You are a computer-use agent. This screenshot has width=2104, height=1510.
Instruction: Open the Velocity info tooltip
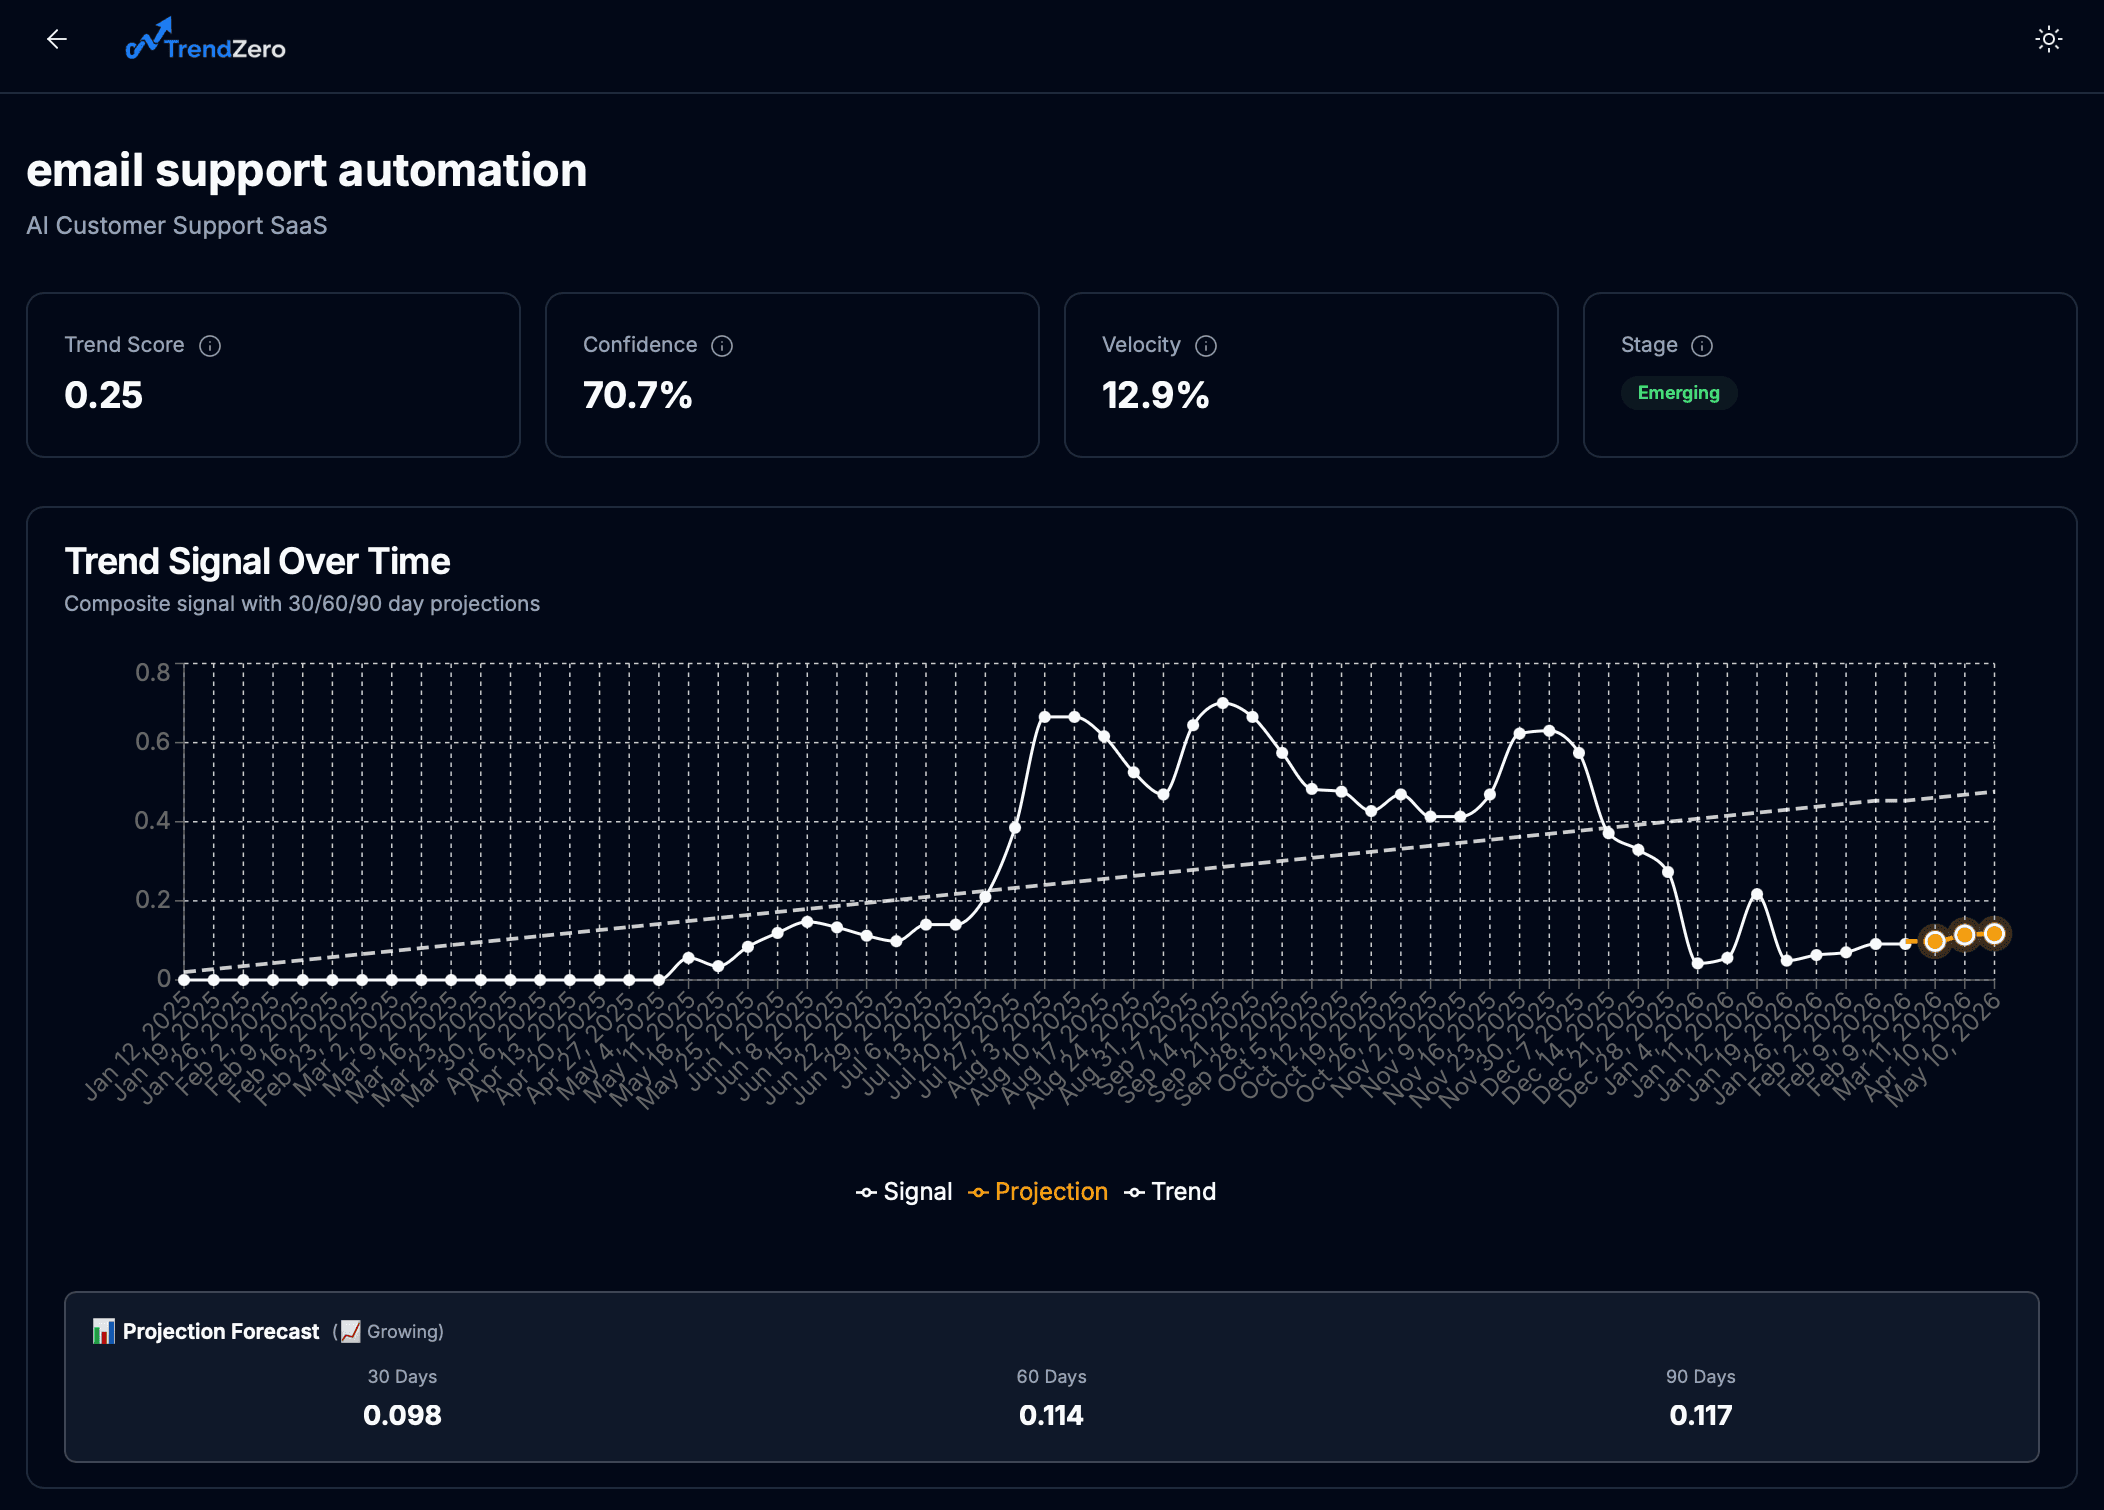click(1205, 346)
